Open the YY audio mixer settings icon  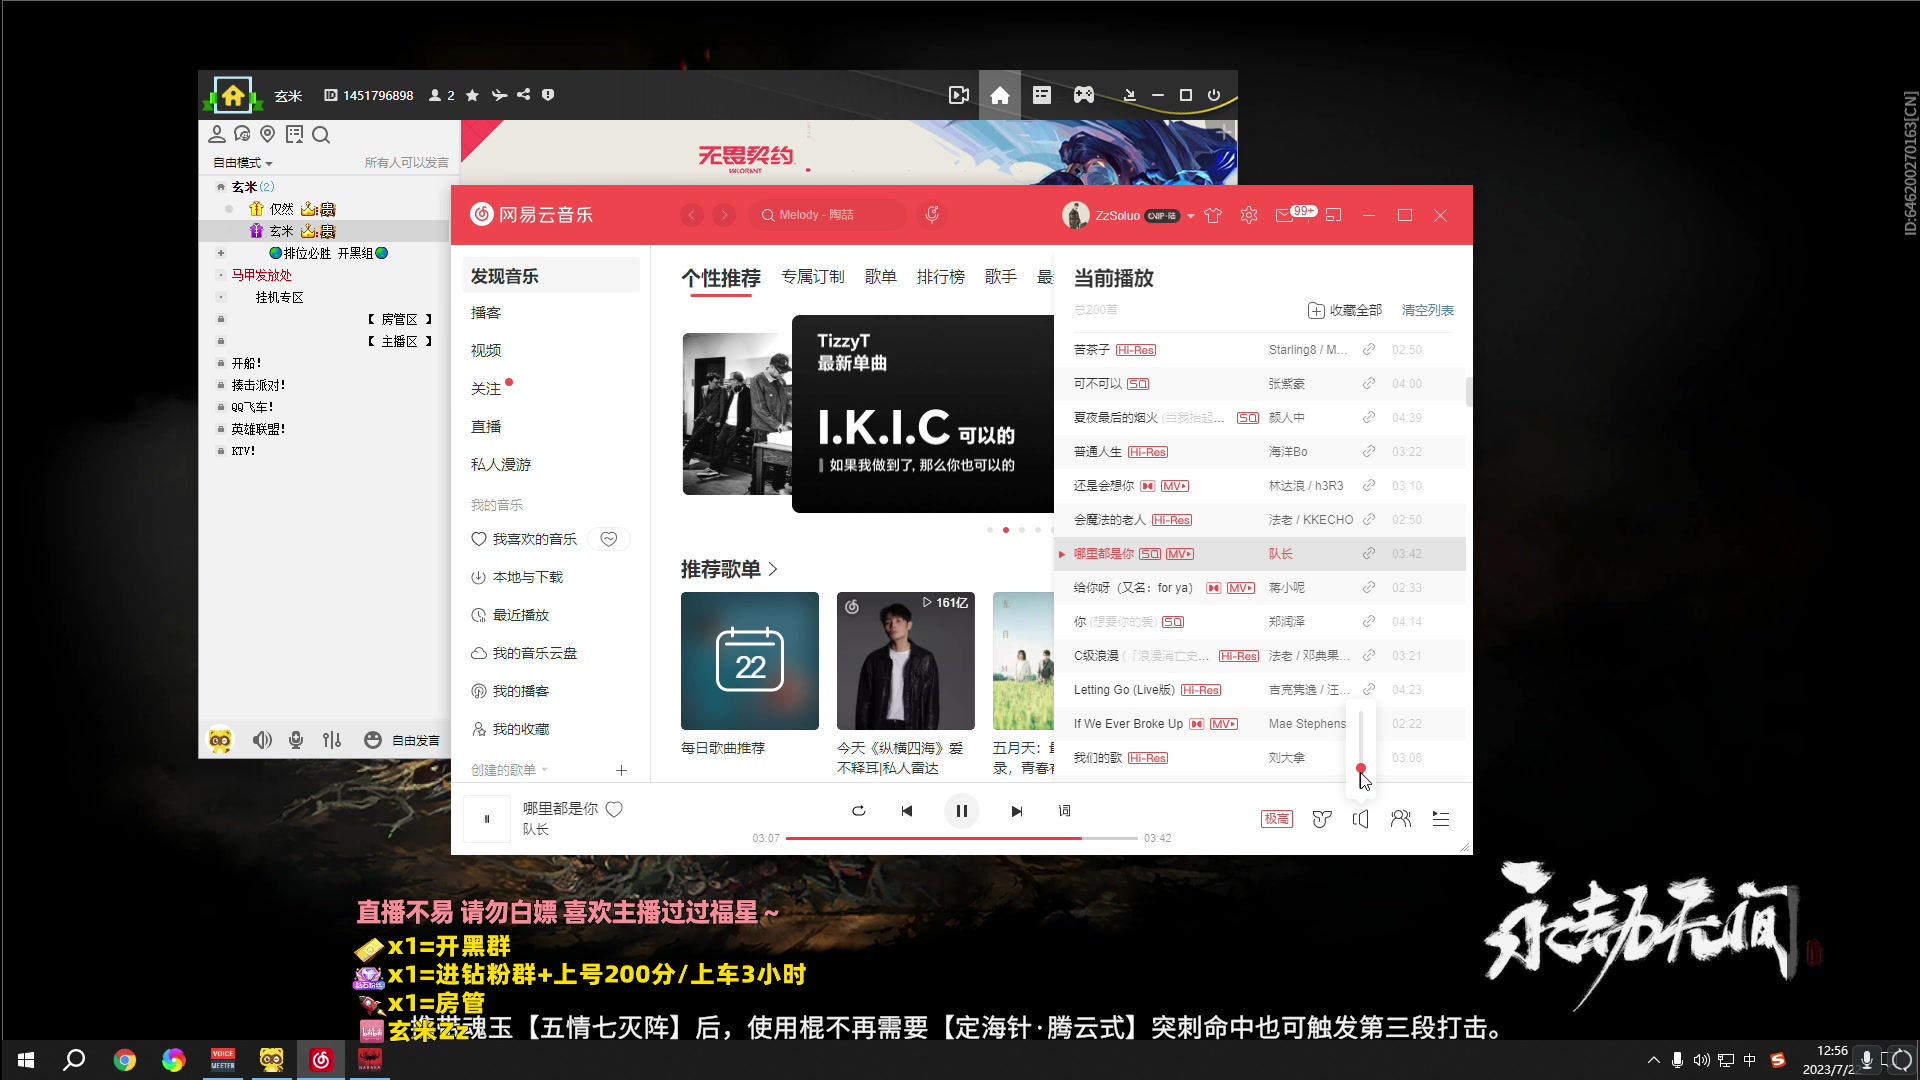tap(332, 740)
